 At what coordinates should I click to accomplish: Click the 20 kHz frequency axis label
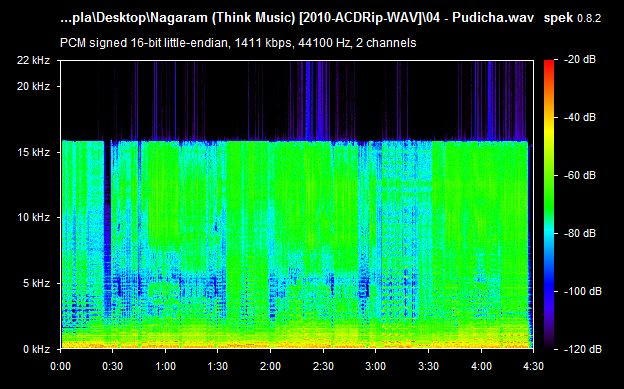point(33,86)
